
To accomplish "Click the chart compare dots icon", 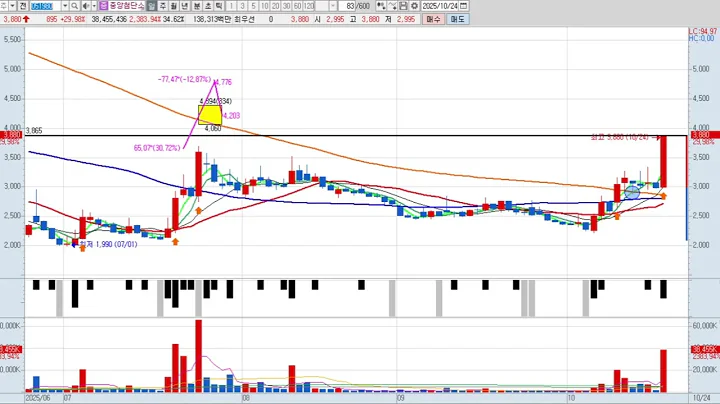I will [x=381, y=6].
